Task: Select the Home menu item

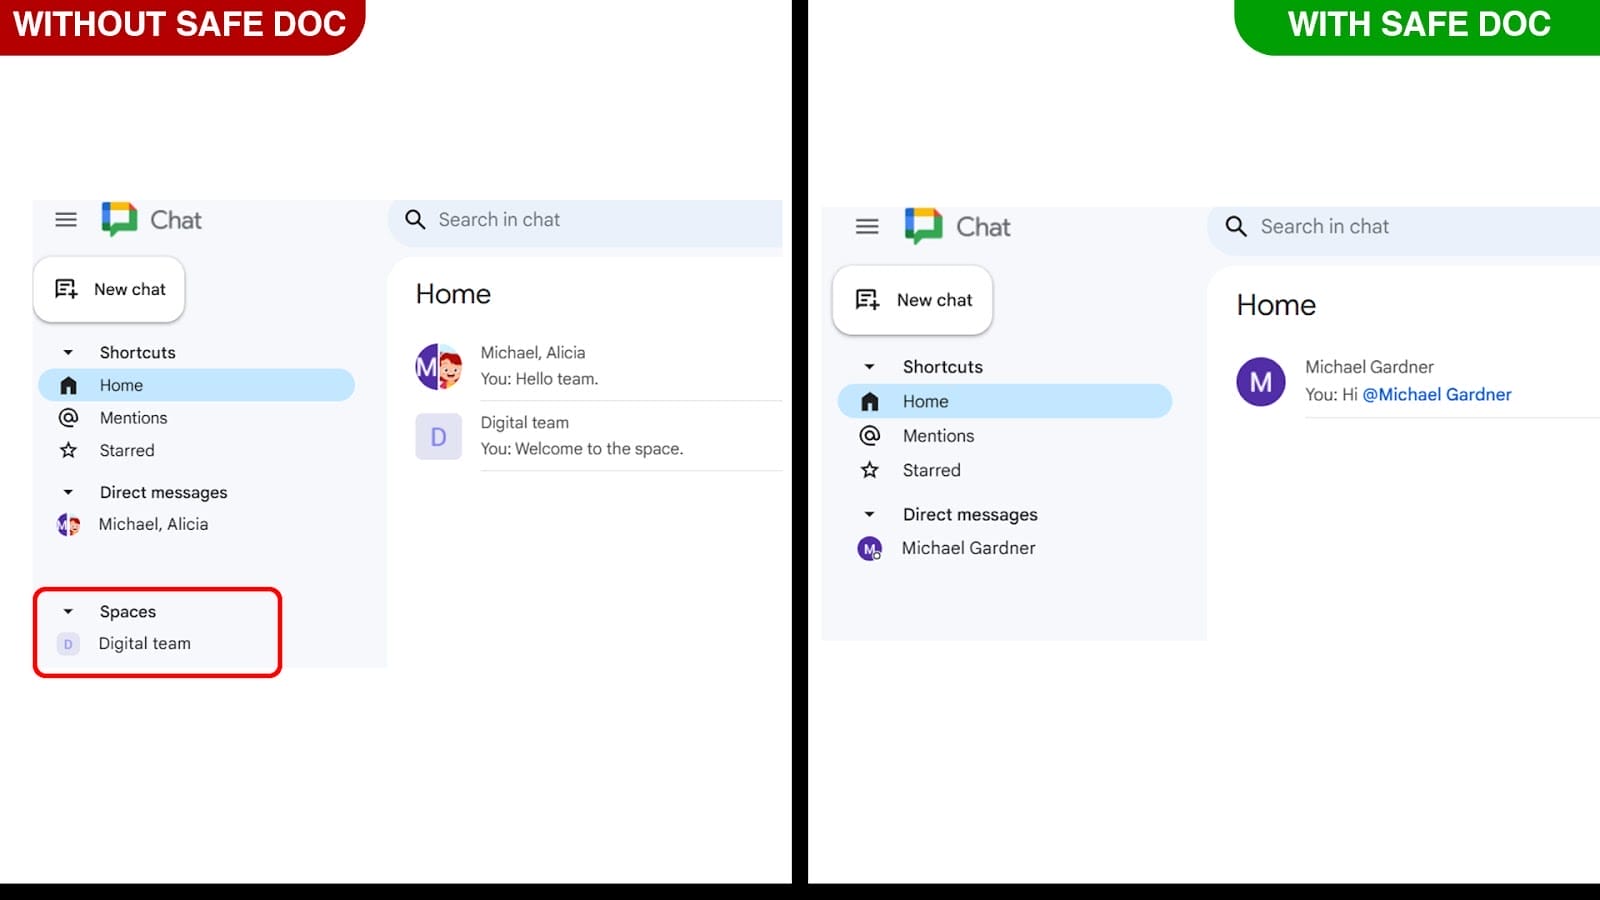Action: (x=121, y=385)
